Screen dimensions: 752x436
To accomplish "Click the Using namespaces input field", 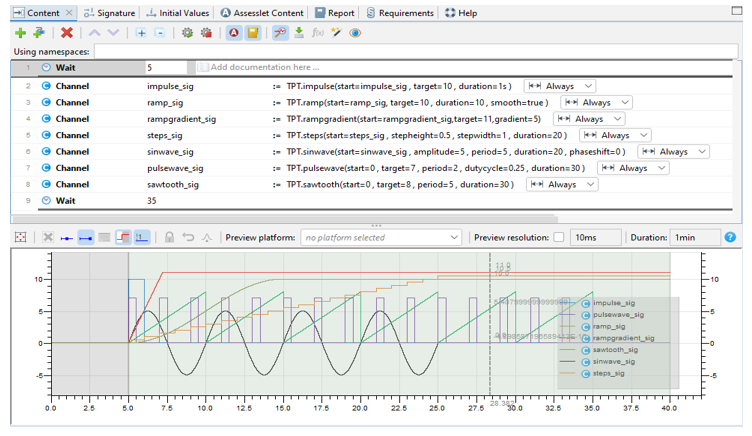I will [x=416, y=51].
